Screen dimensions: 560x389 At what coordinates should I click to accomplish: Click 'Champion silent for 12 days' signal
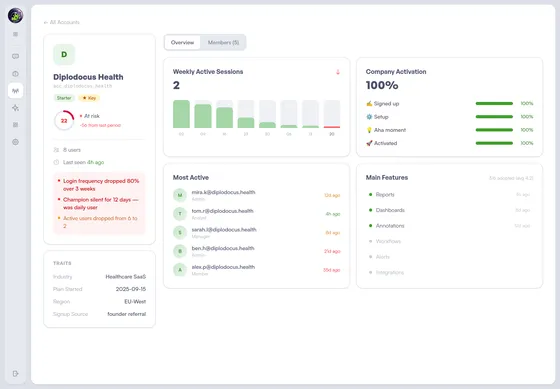click(x=101, y=203)
